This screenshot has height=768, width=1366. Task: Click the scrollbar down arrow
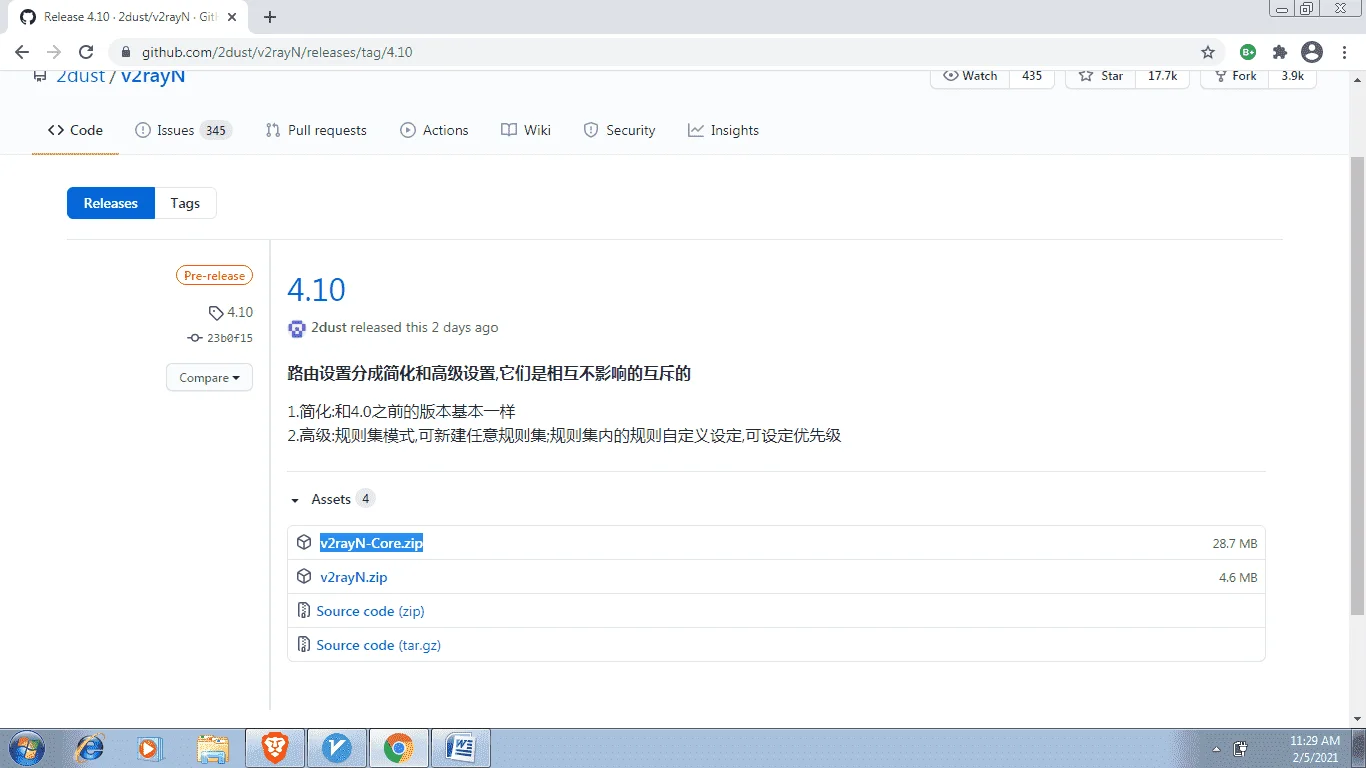1357,719
